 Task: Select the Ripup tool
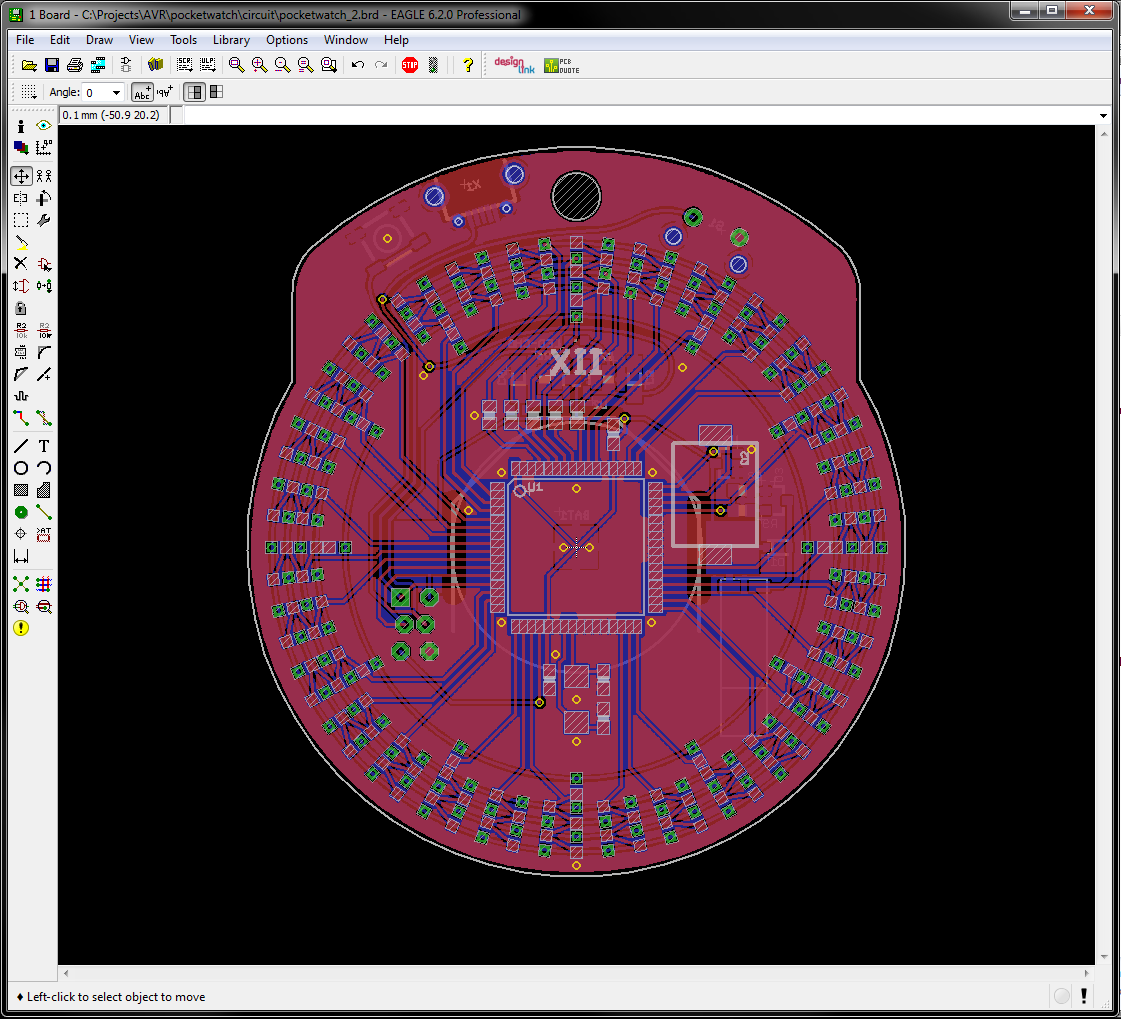(x=44, y=418)
